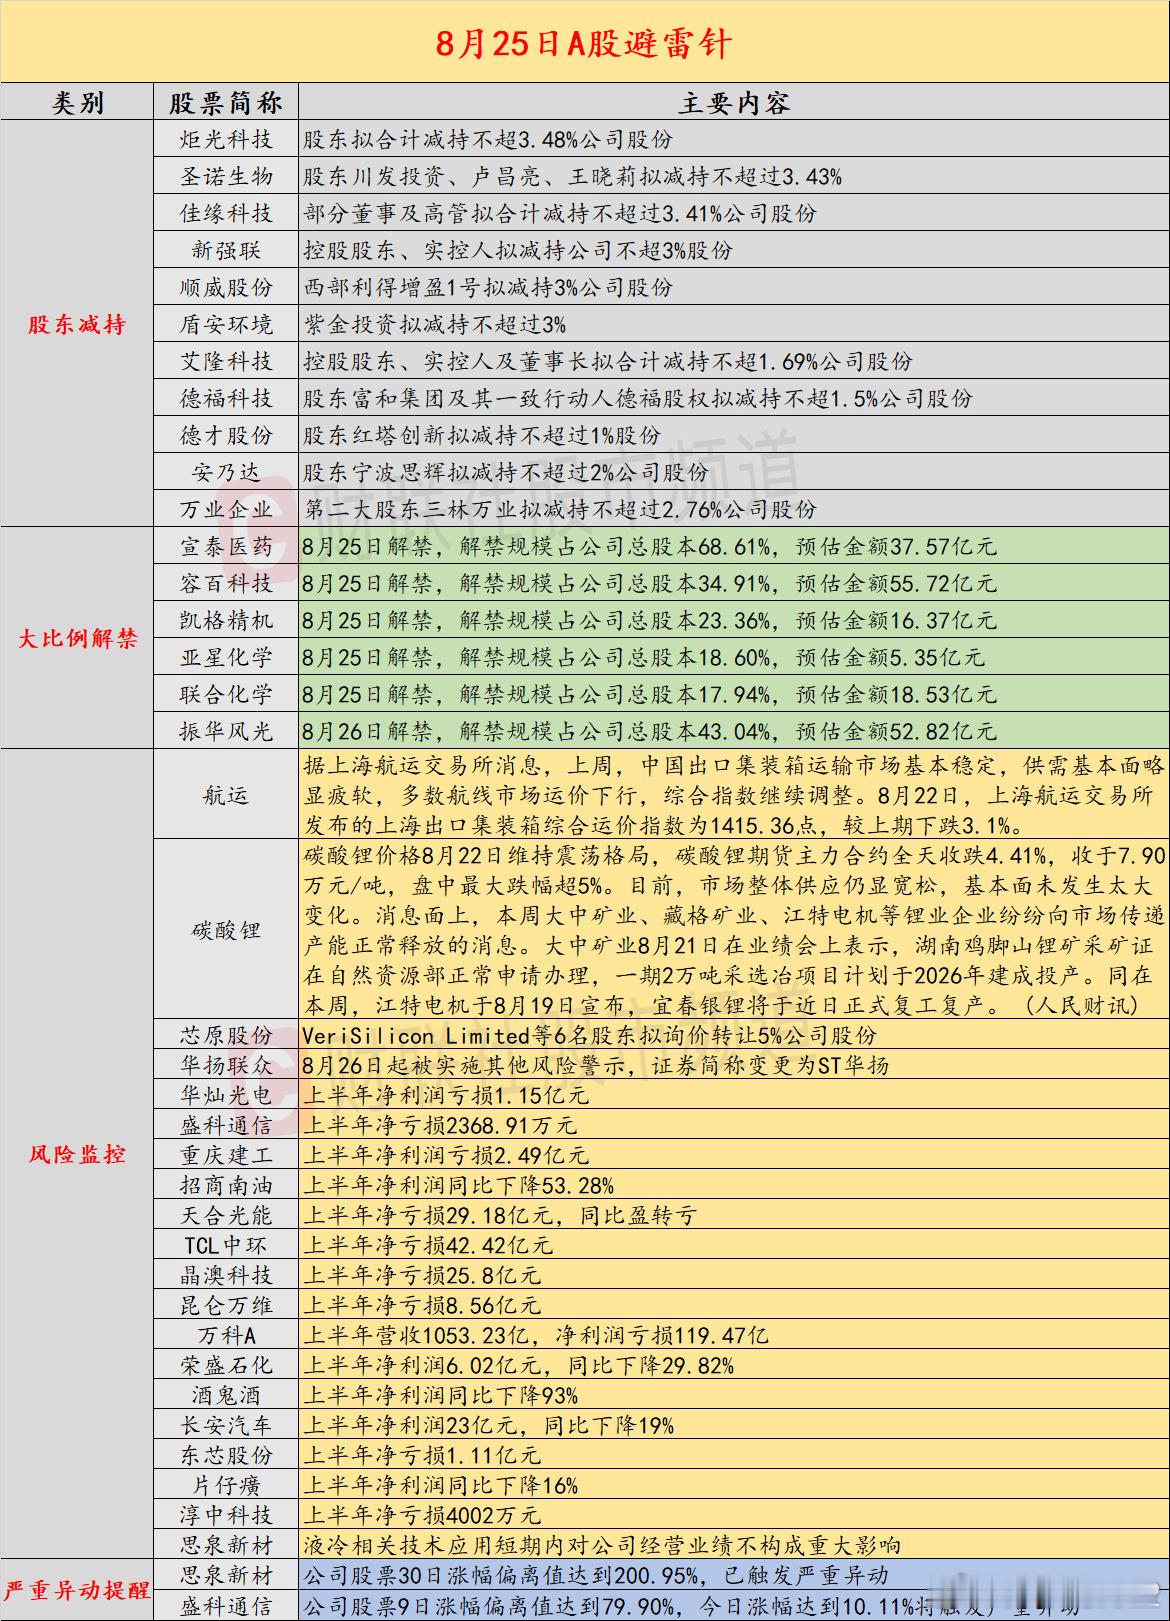Viewport: 1170px width, 1621px height.
Task: Click content '上半年净利润23亿元, 同比下降19%'
Action: click(489, 1425)
